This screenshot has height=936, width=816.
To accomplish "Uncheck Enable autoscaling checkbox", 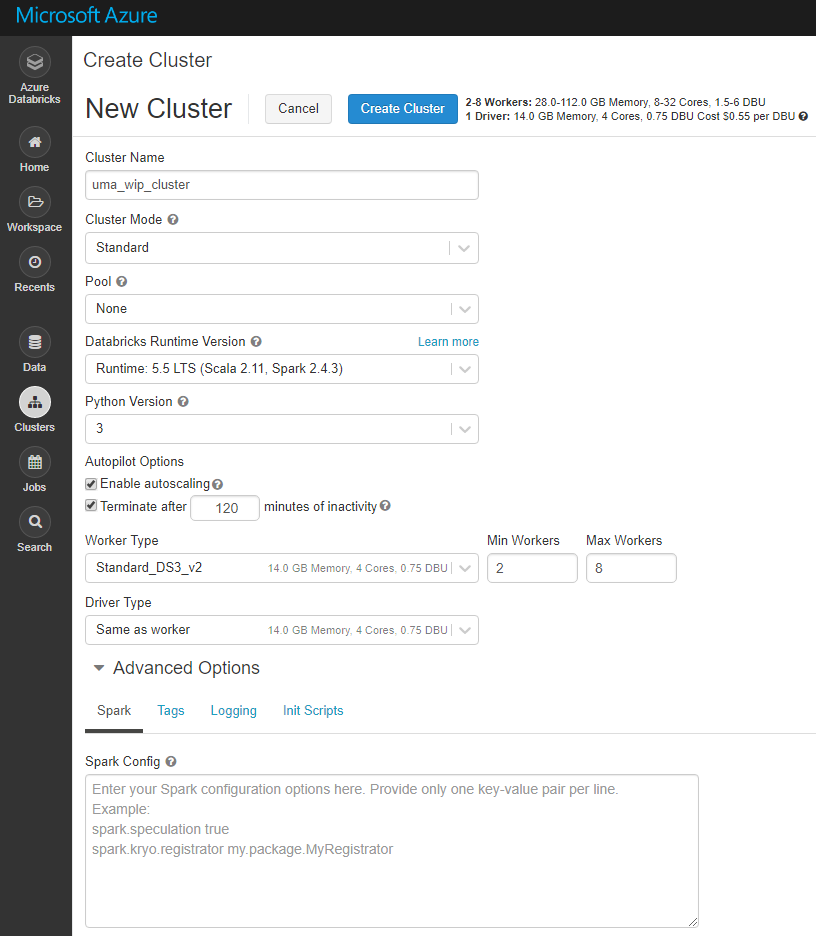I will pos(91,484).
